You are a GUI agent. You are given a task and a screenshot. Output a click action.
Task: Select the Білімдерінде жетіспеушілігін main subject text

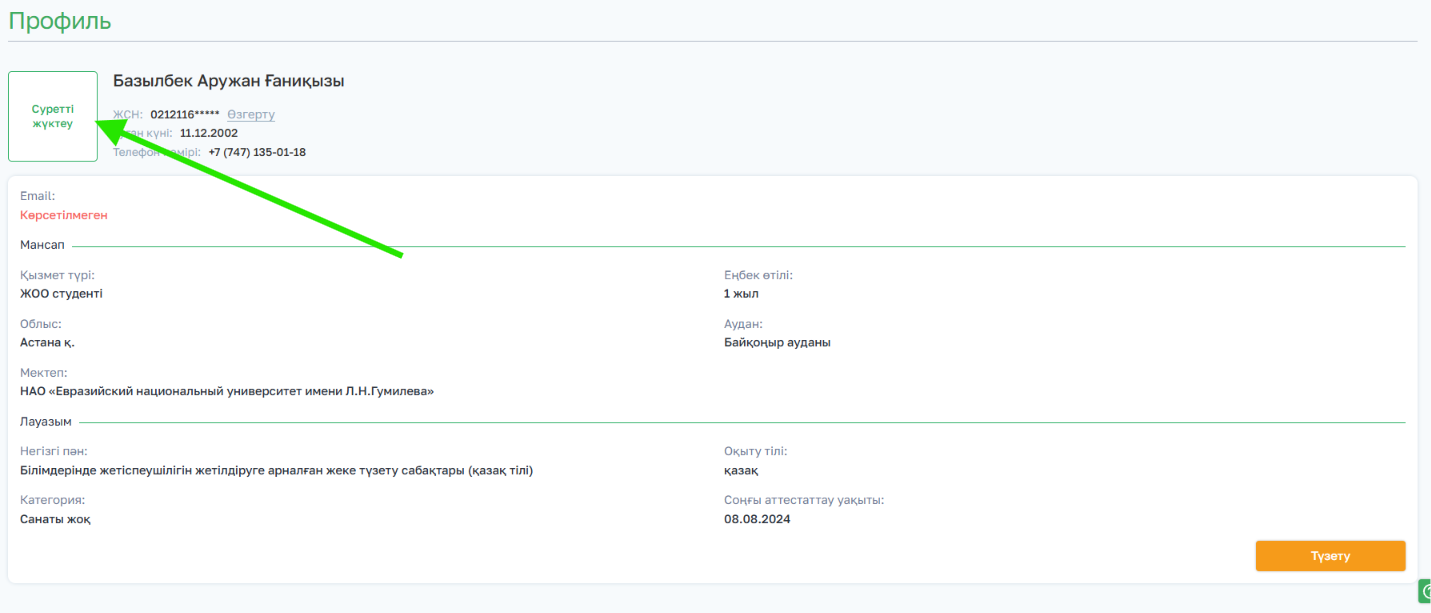click(276, 470)
